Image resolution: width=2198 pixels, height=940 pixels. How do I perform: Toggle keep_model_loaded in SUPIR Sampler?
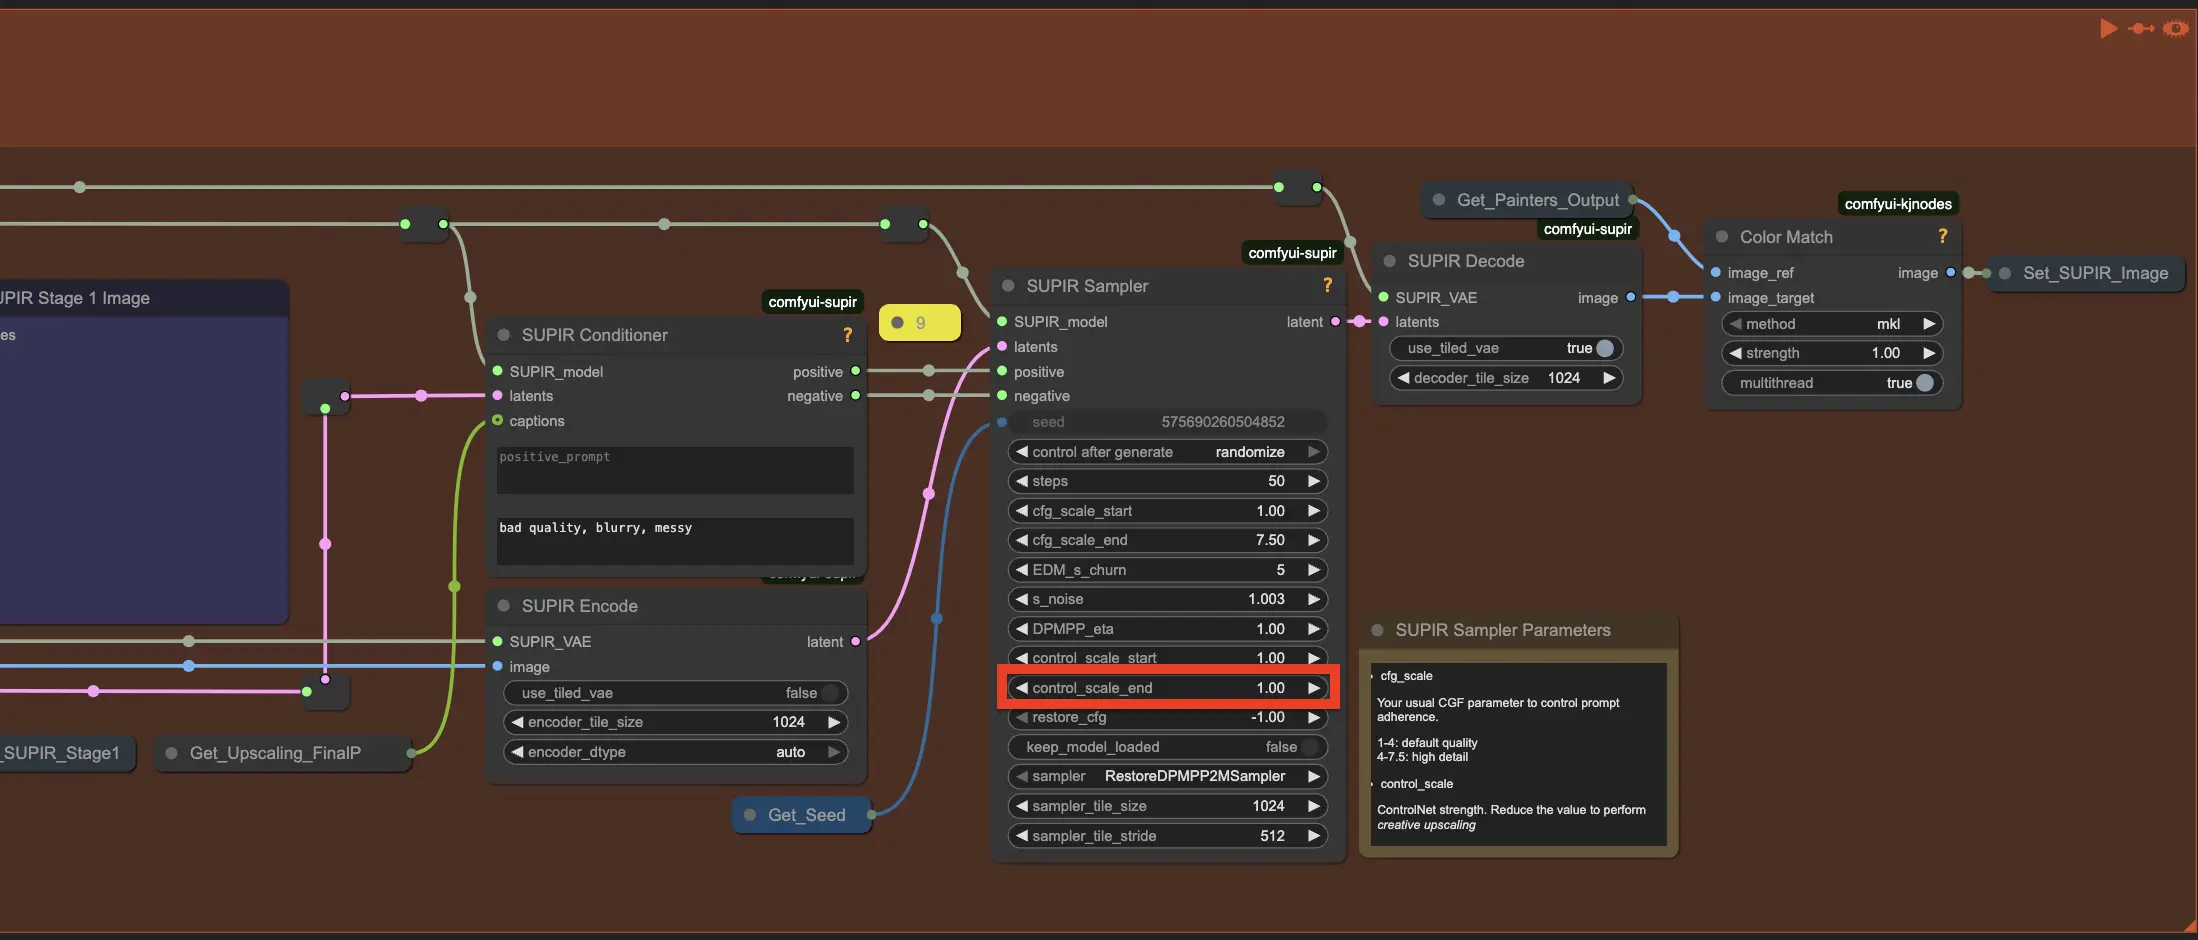click(x=1308, y=747)
